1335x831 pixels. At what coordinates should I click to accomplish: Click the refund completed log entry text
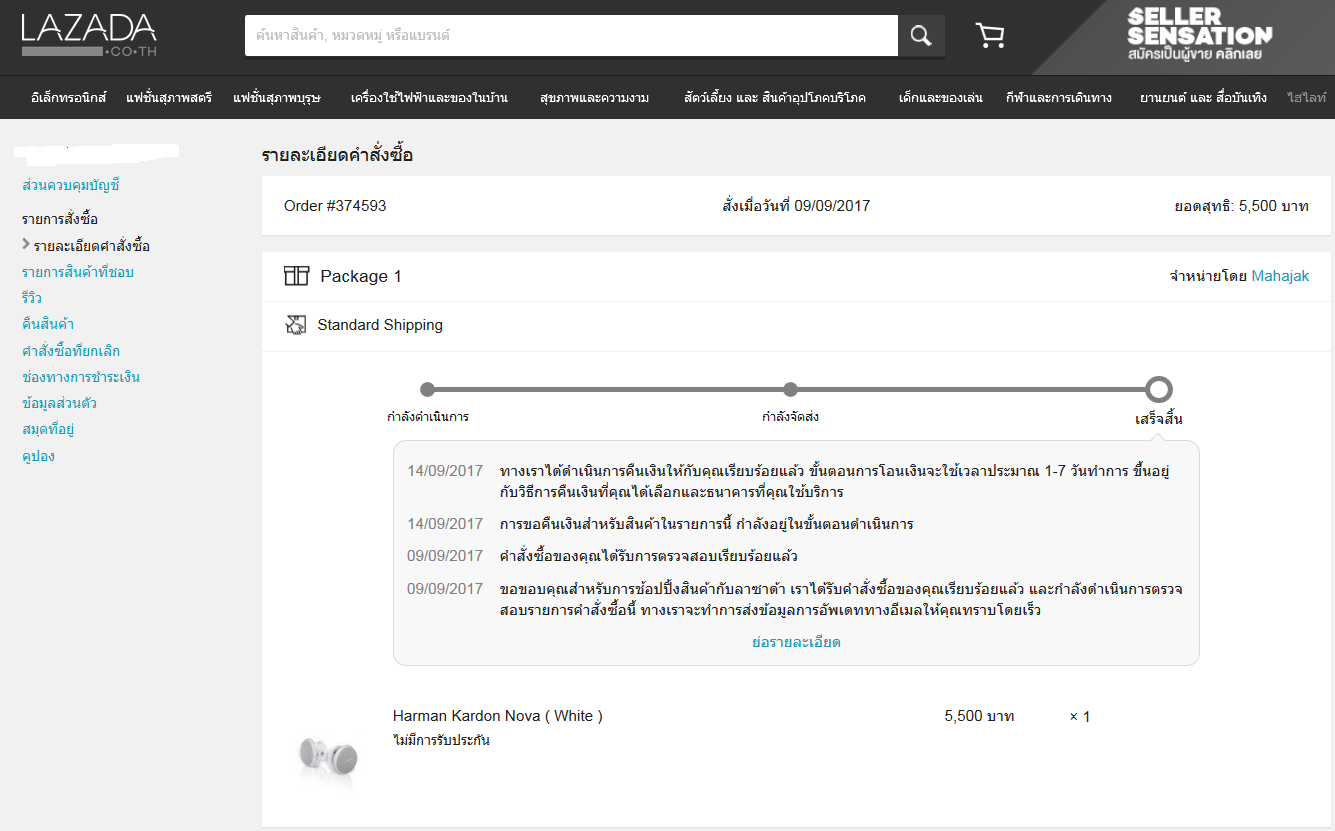point(835,481)
